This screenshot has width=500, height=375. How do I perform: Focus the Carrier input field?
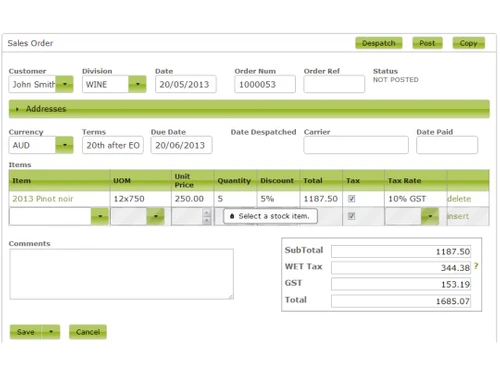click(356, 145)
